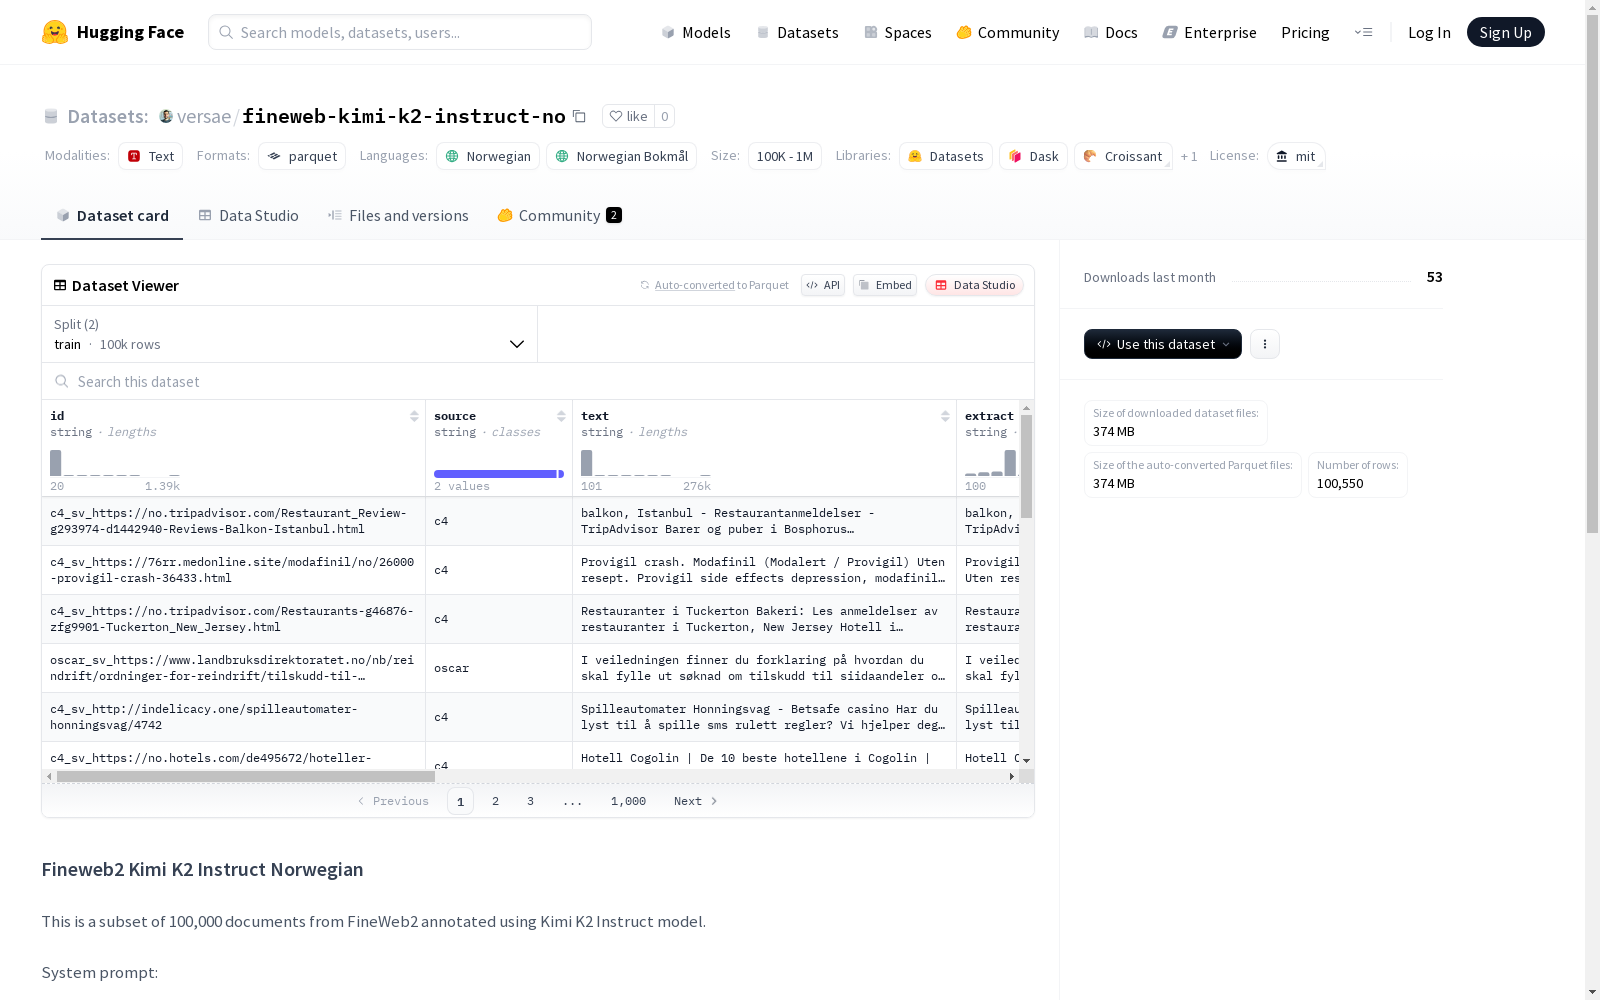Sort the id column with its arrows
1600x1000 pixels.
pos(414,416)
